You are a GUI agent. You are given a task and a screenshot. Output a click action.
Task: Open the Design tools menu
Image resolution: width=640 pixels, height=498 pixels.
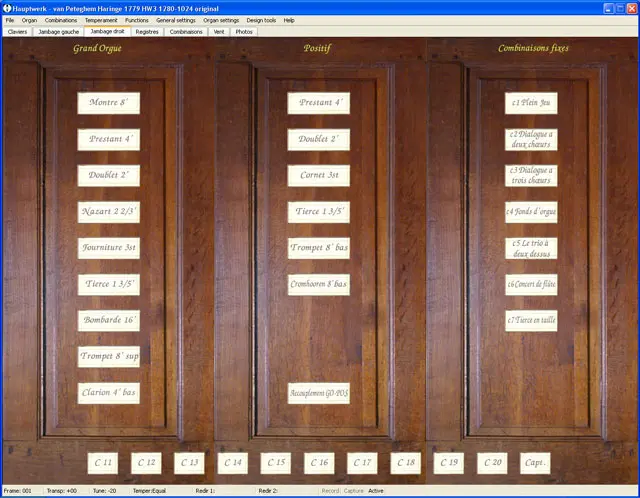[x=261, y=20]
